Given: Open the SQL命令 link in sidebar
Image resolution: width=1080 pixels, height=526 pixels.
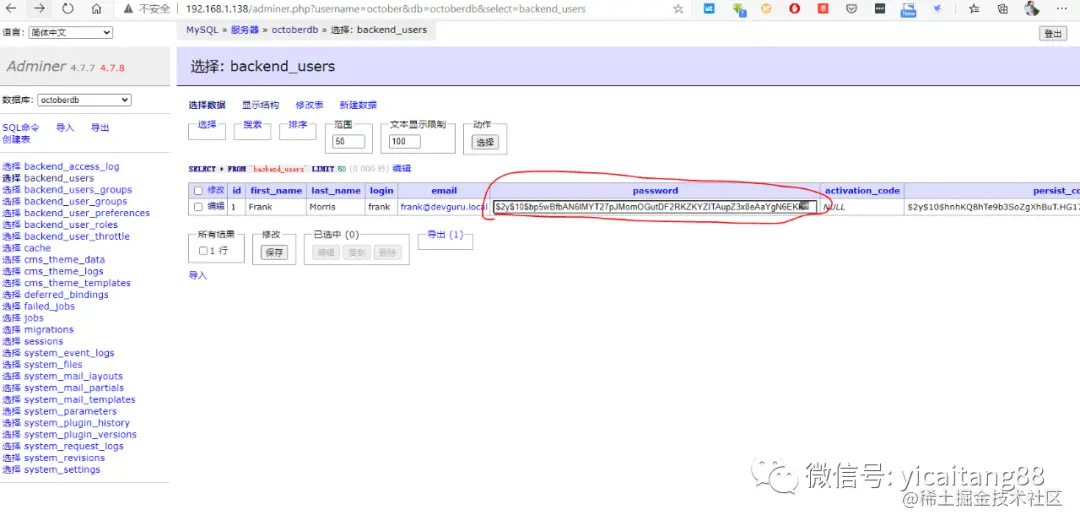Looking at the screenshot, I should coord(21,127).
